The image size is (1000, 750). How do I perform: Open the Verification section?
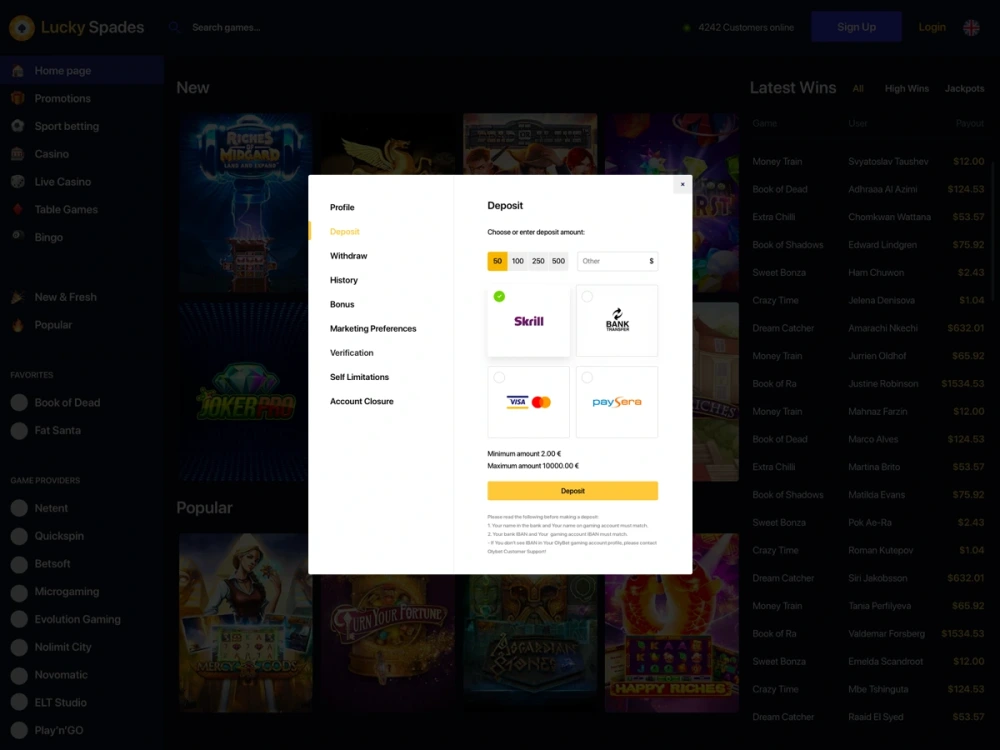(x=351, y=353)
